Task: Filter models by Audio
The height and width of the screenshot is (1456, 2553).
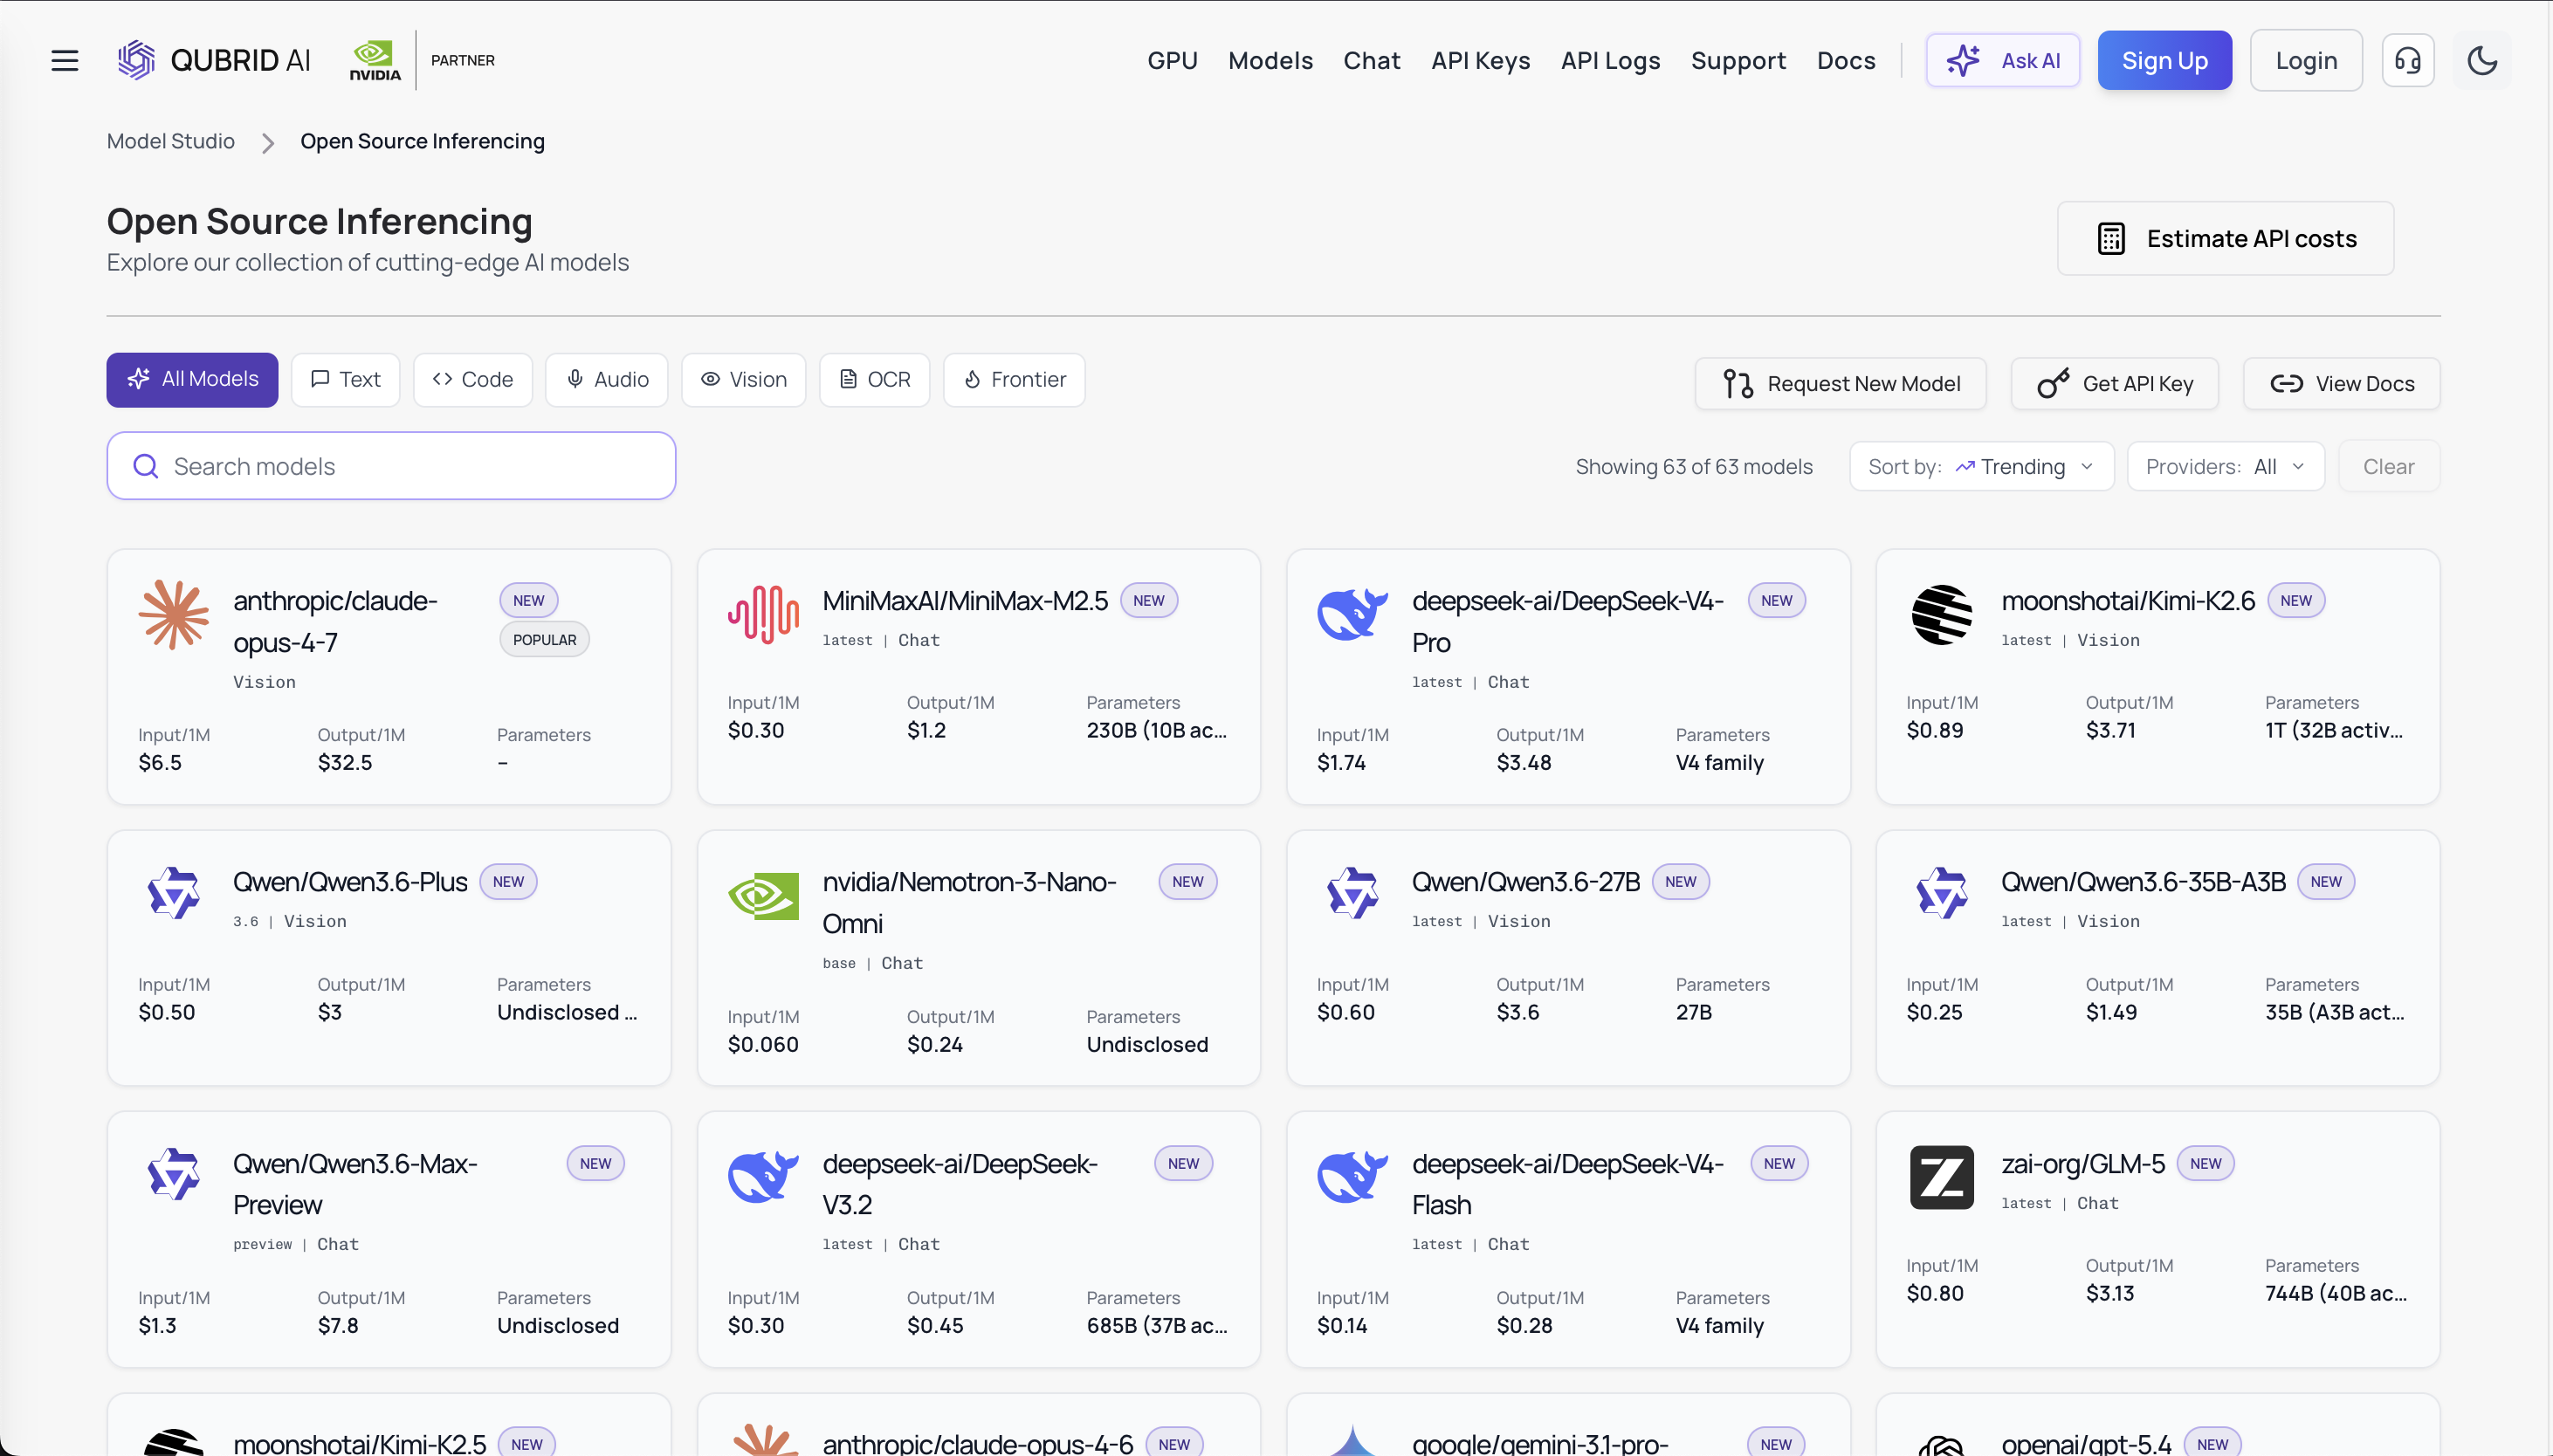Action: (x=606, y=379)
